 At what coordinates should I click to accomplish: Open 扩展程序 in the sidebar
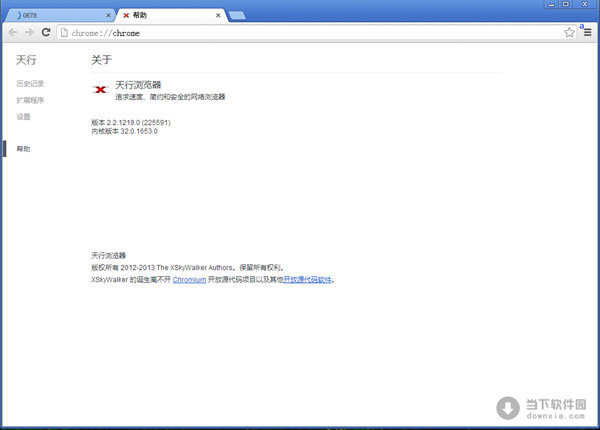click(x=30, y=100)
